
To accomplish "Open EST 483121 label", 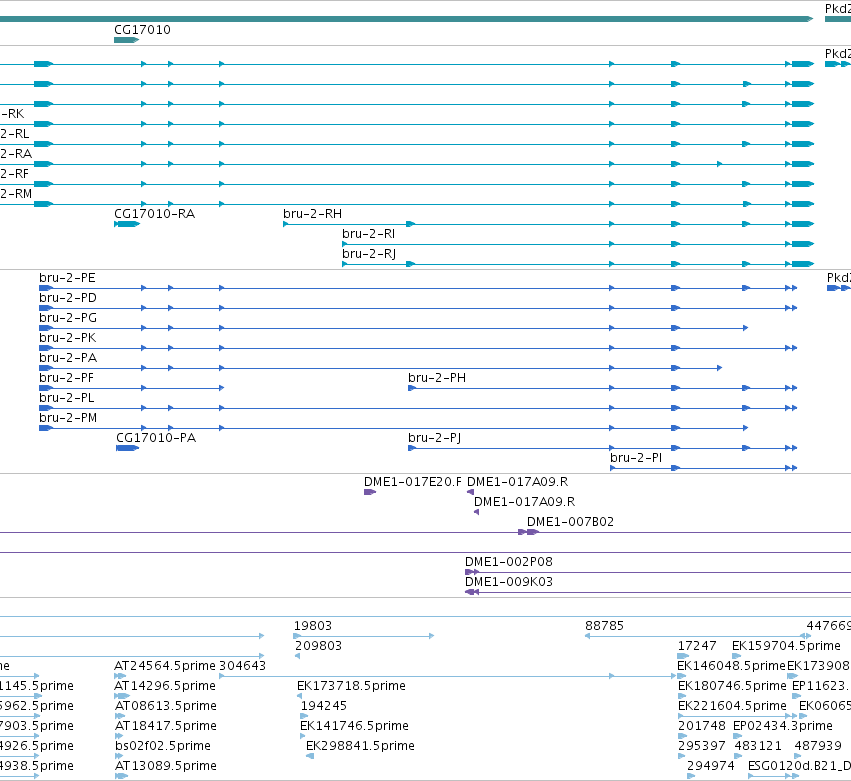I will [x=758, y=746].
